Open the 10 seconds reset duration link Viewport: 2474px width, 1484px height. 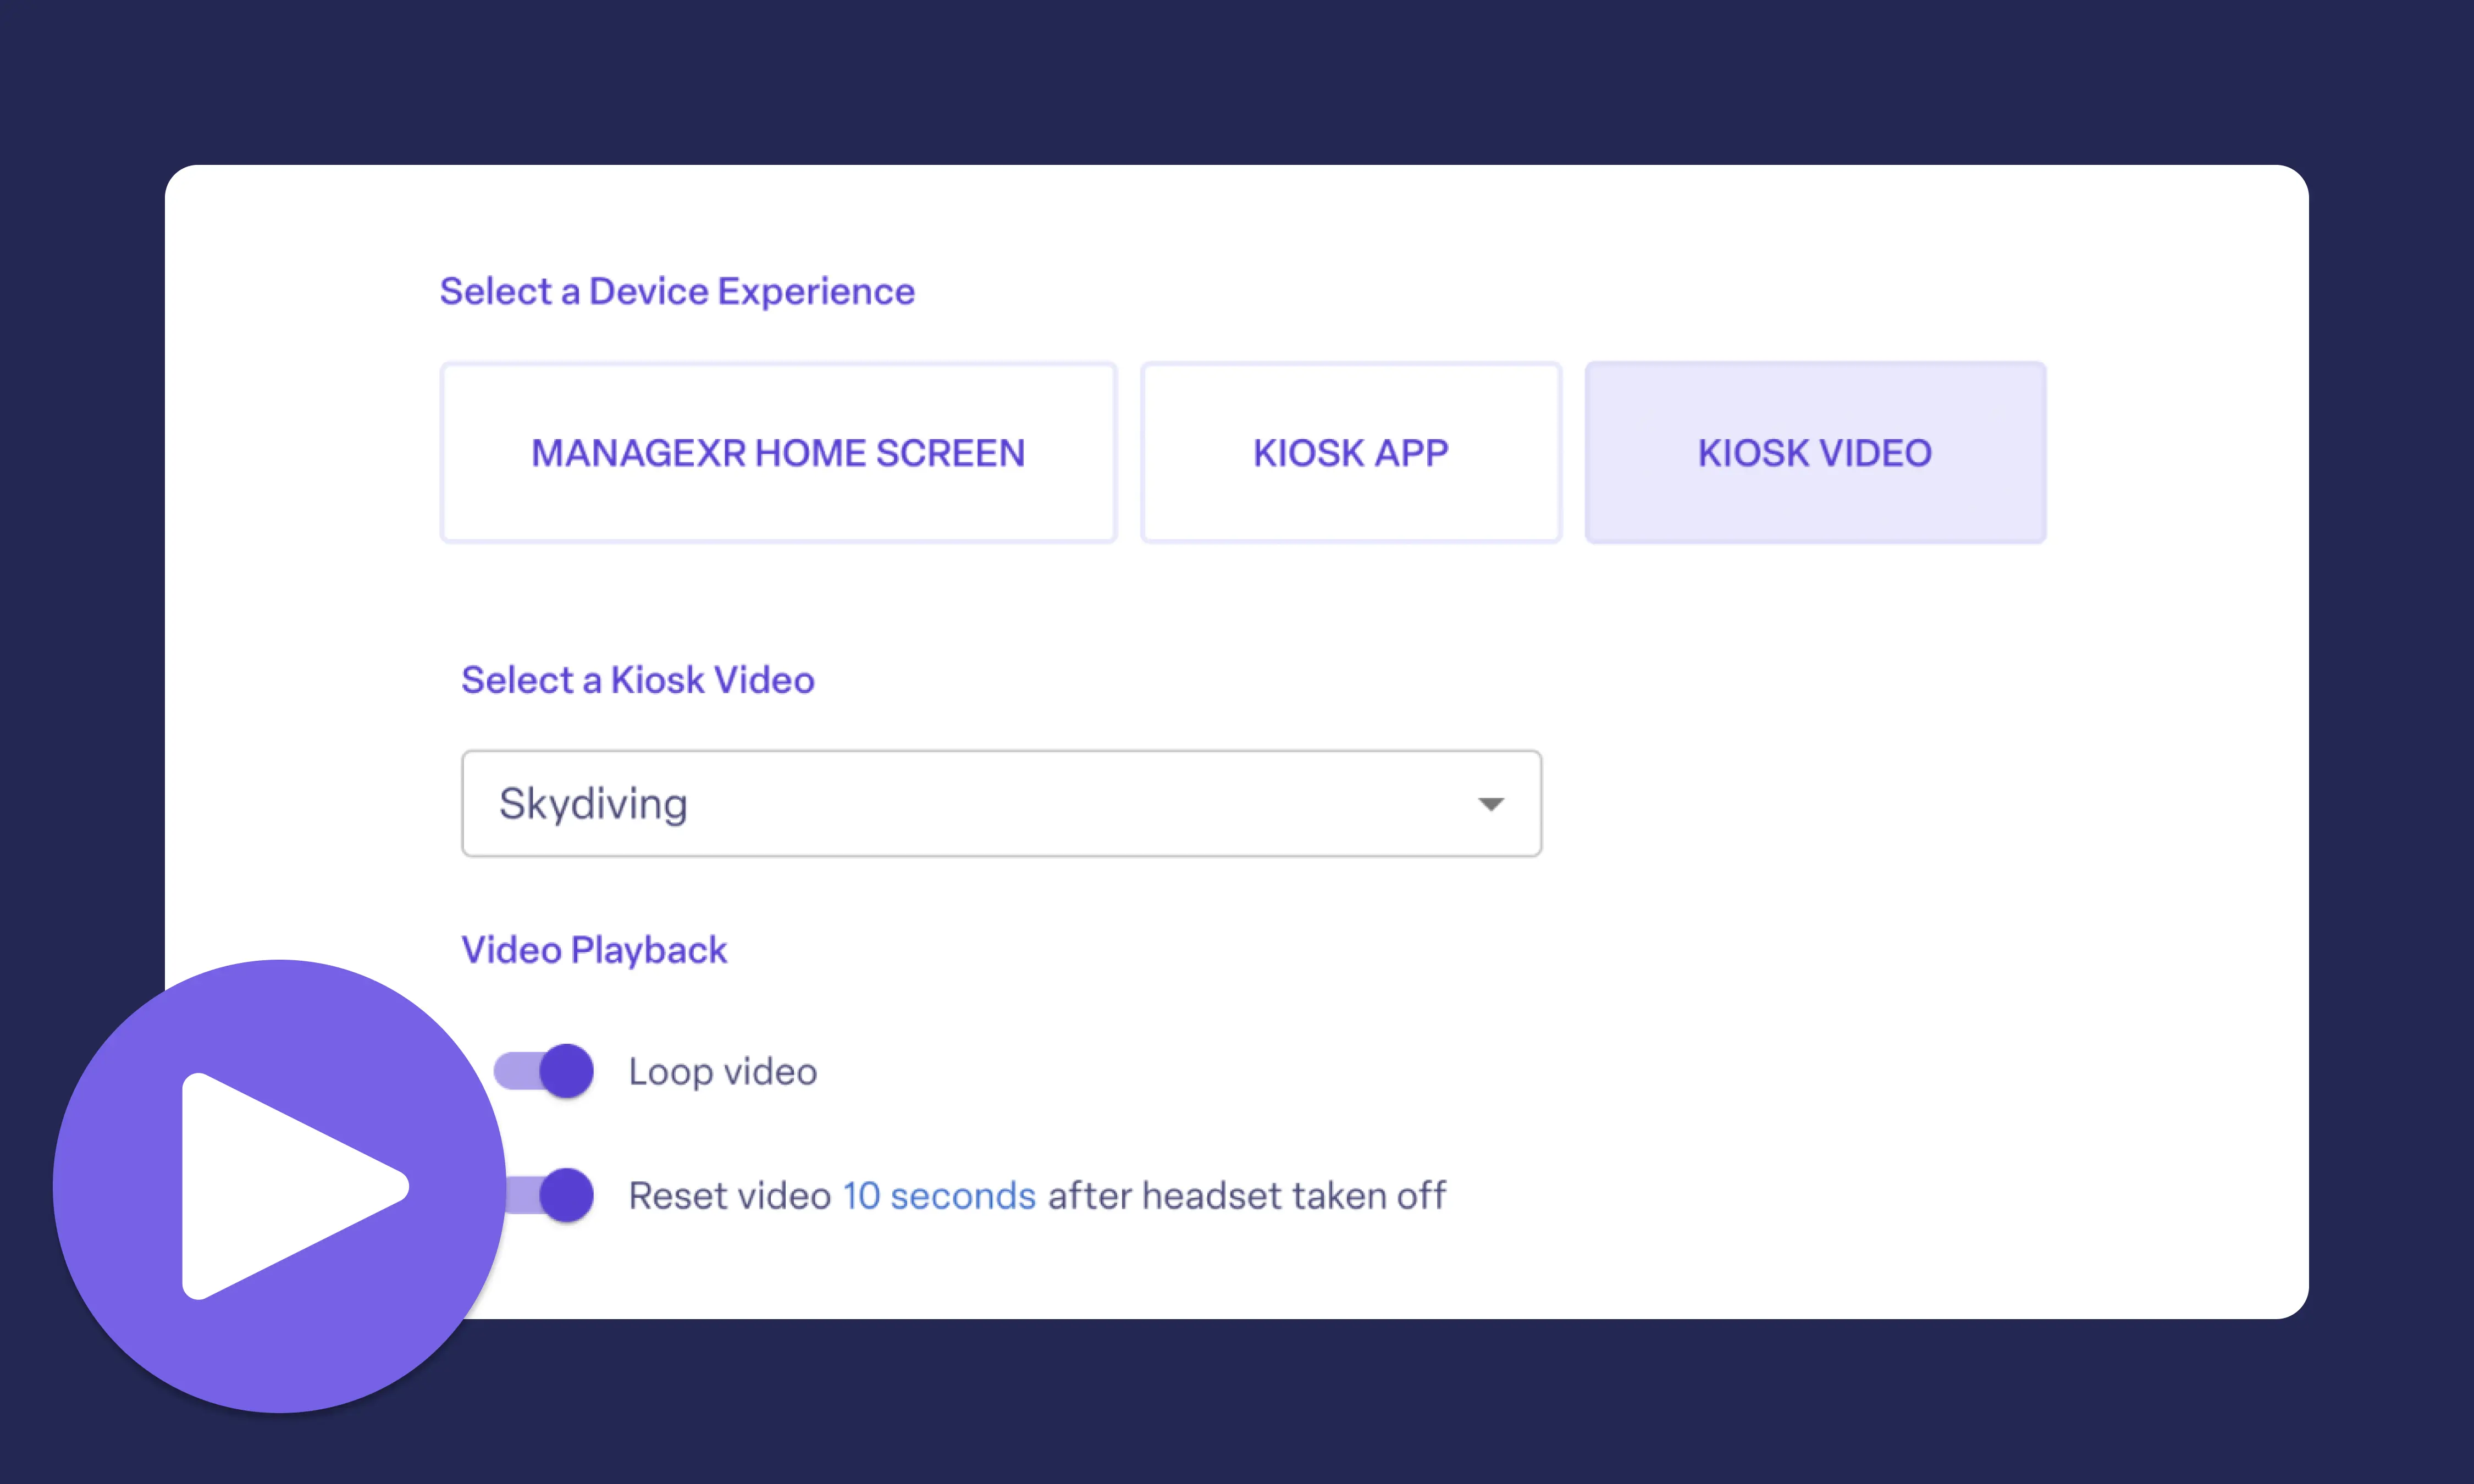click(x=939, y=1196)
